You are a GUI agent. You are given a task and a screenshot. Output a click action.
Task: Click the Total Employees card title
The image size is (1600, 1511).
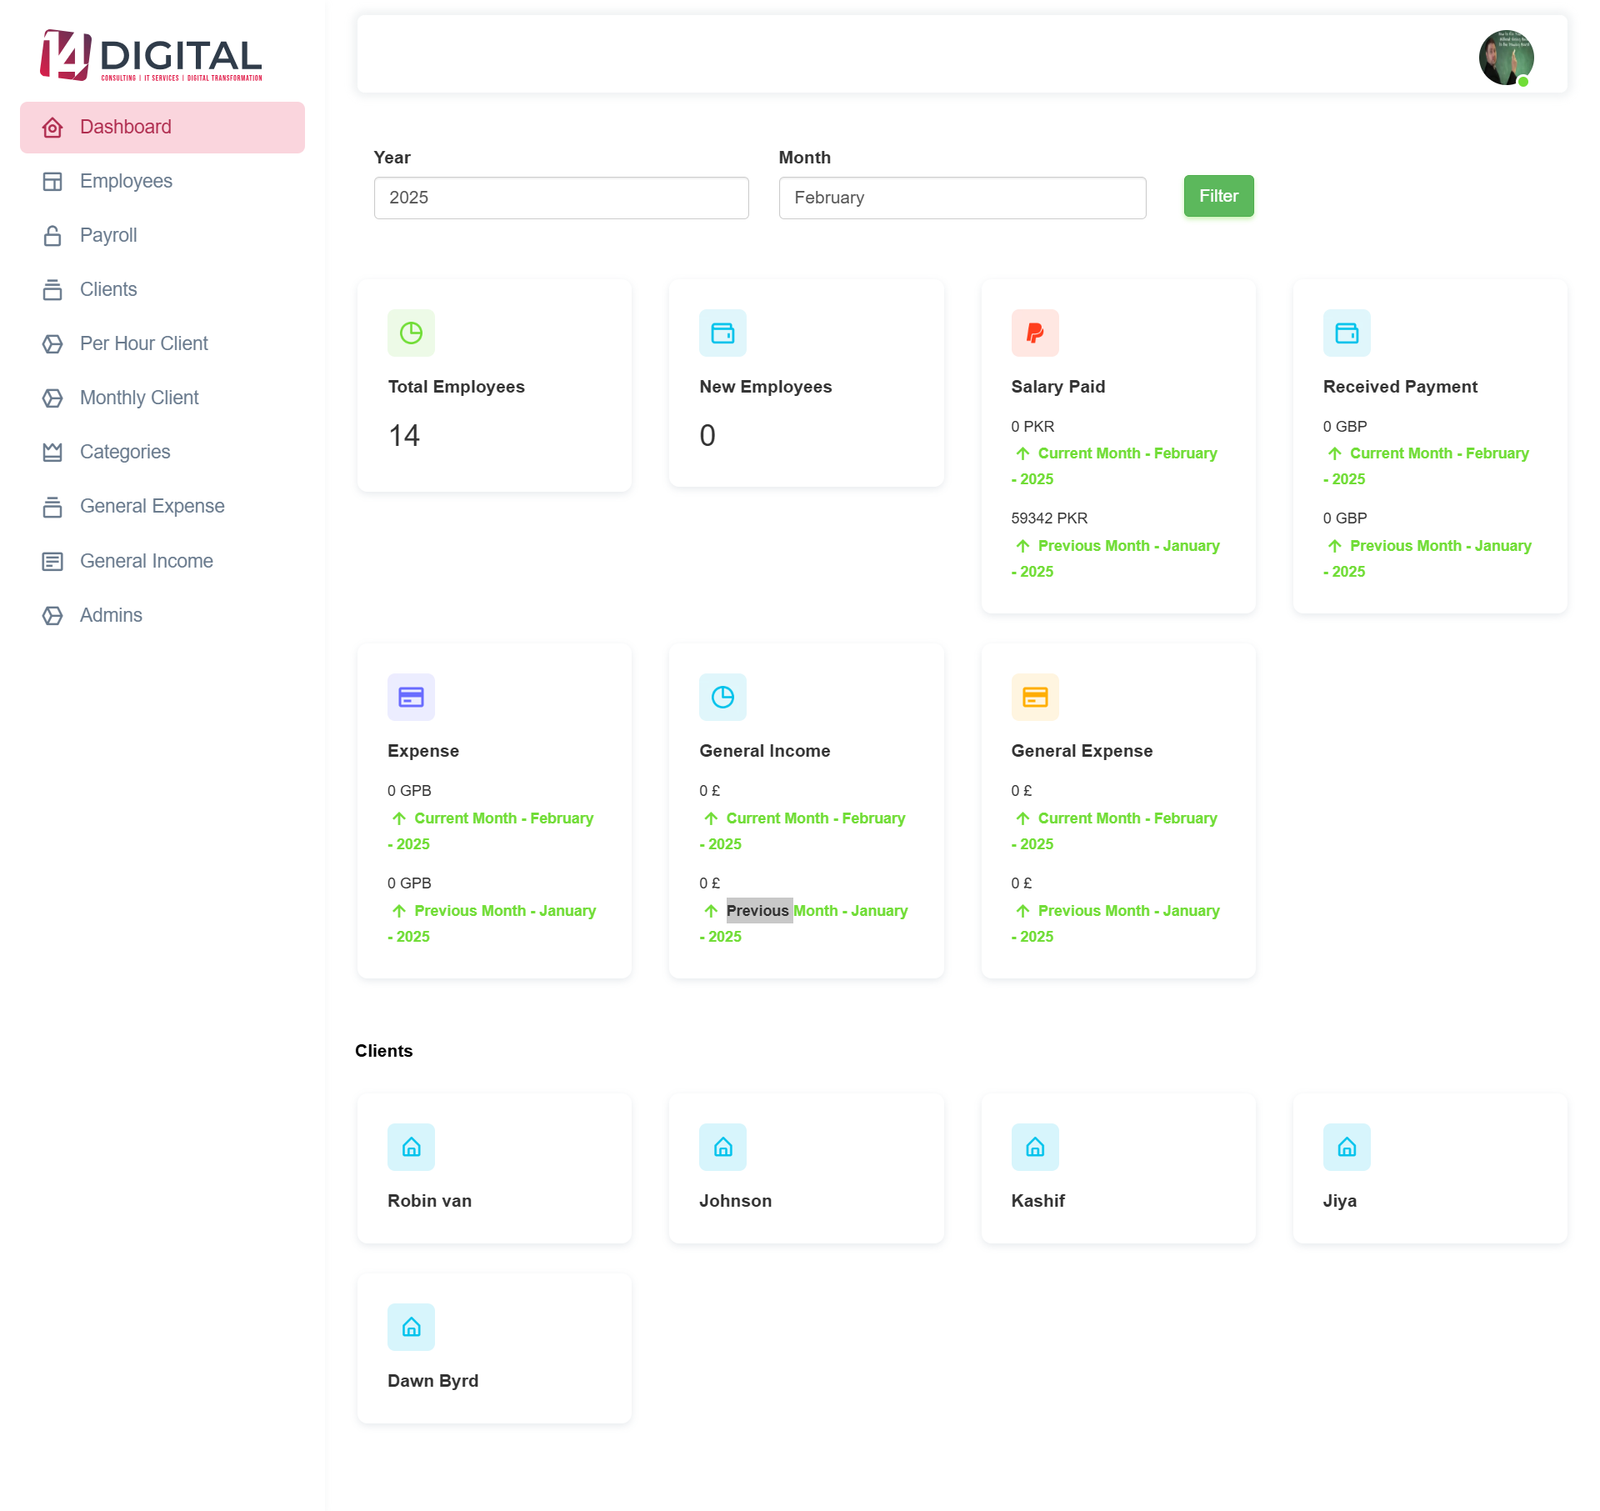456,387
